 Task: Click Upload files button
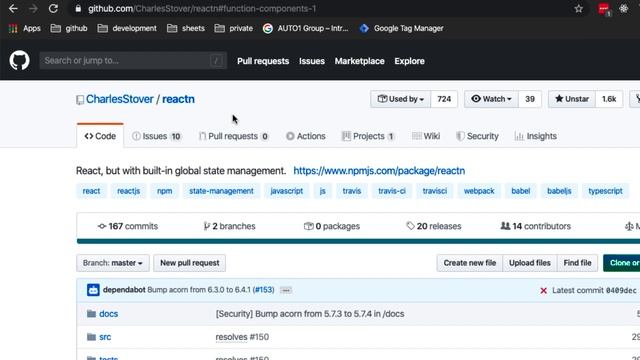tap(530, 263)
